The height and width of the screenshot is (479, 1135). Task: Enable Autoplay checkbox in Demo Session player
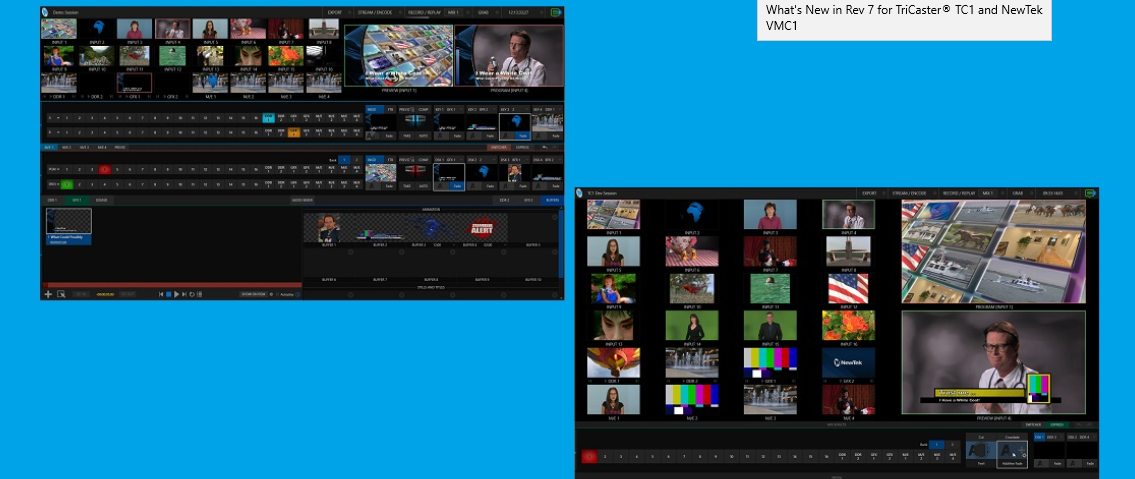(x=278, y=294)
